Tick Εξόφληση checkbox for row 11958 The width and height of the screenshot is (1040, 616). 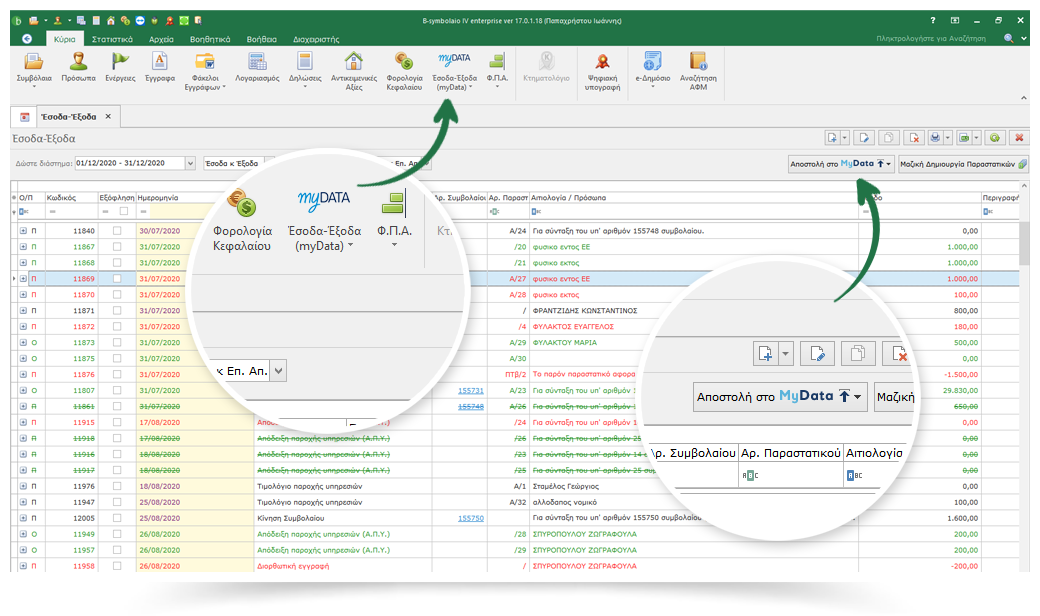pyautogui.click(x=117, y=566)
